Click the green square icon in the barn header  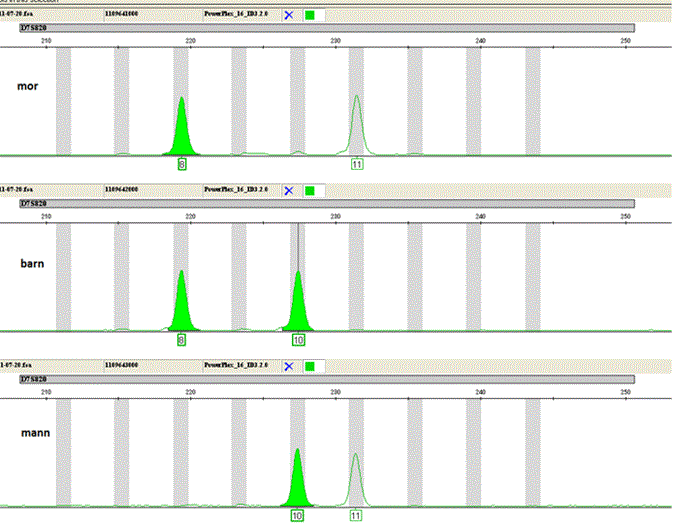(310, 190)
